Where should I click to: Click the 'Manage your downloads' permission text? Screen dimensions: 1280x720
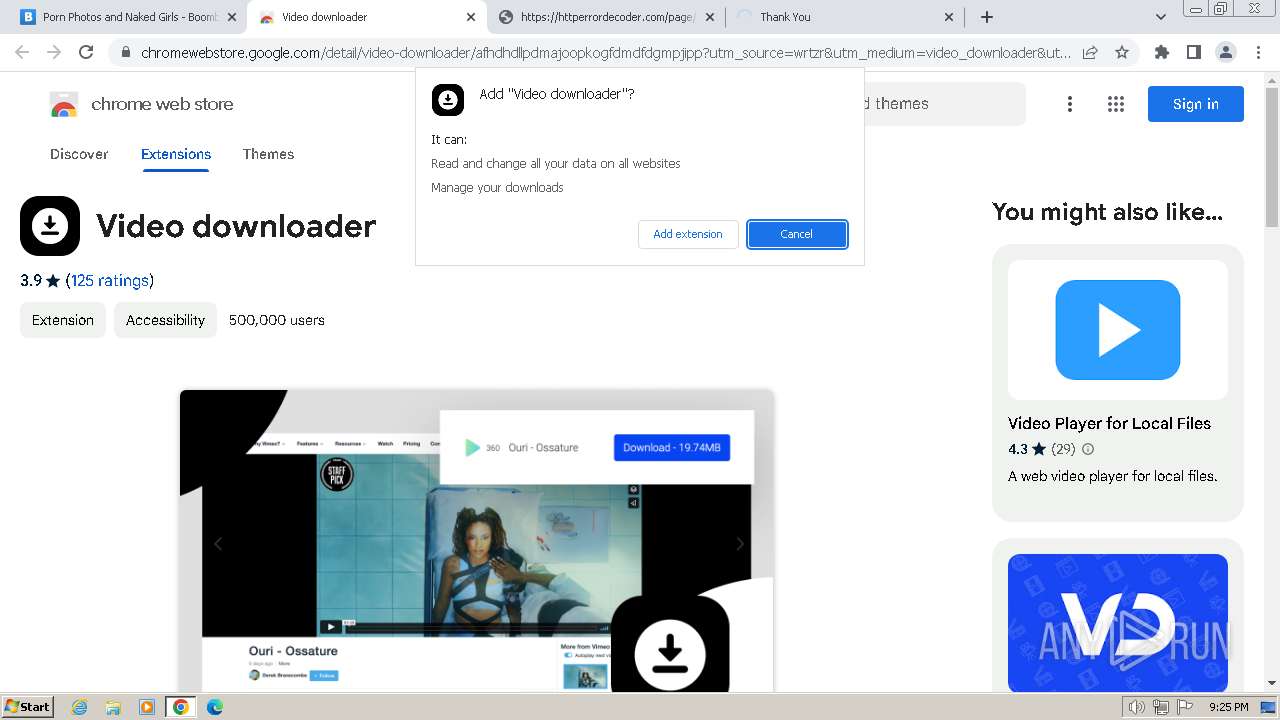pyautogui.click(x=497, y=187)
